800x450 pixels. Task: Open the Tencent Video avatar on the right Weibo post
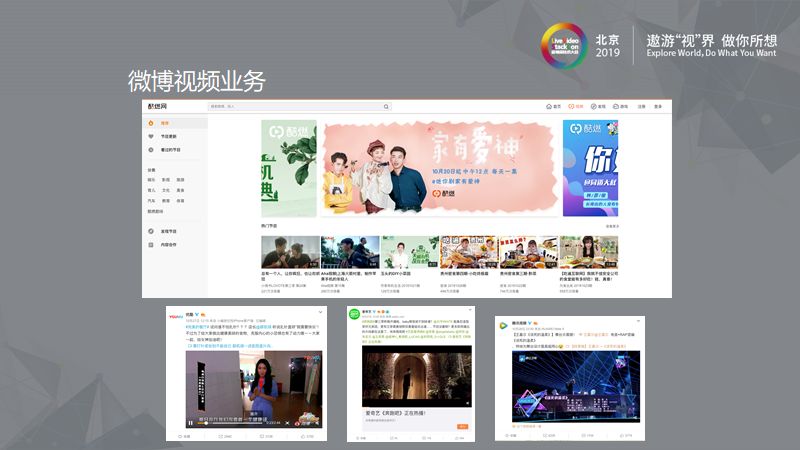coord(504,325)
